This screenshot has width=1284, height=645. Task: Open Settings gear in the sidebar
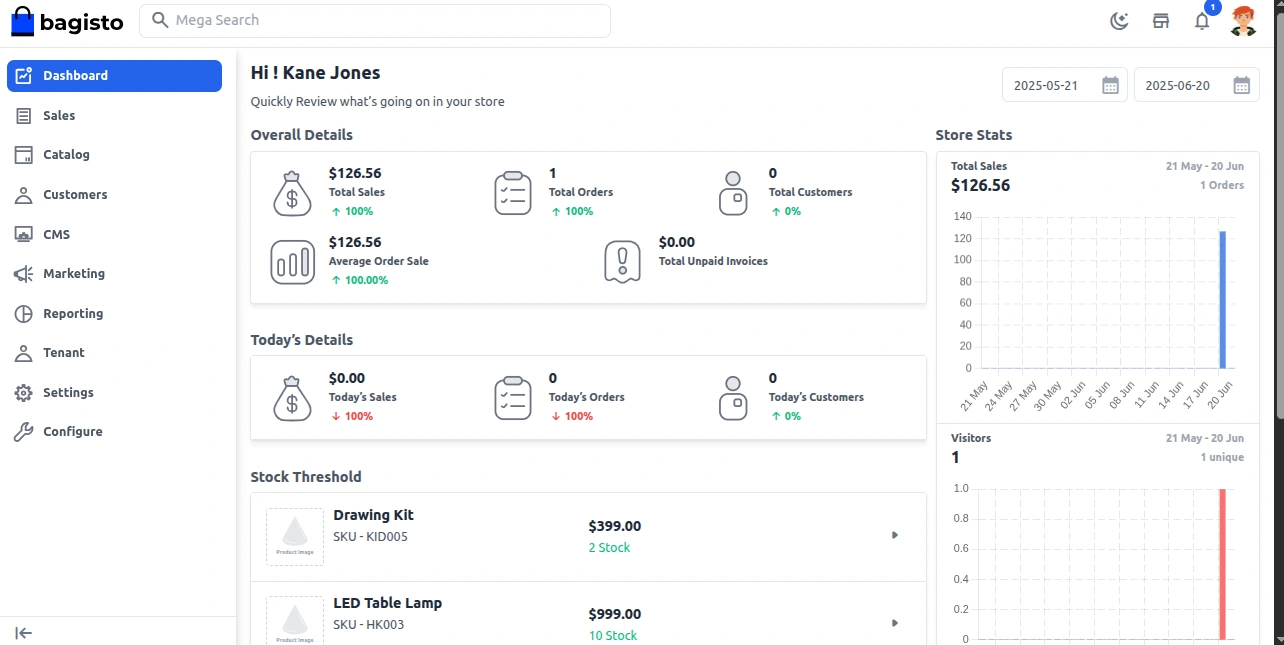point(24,393)
